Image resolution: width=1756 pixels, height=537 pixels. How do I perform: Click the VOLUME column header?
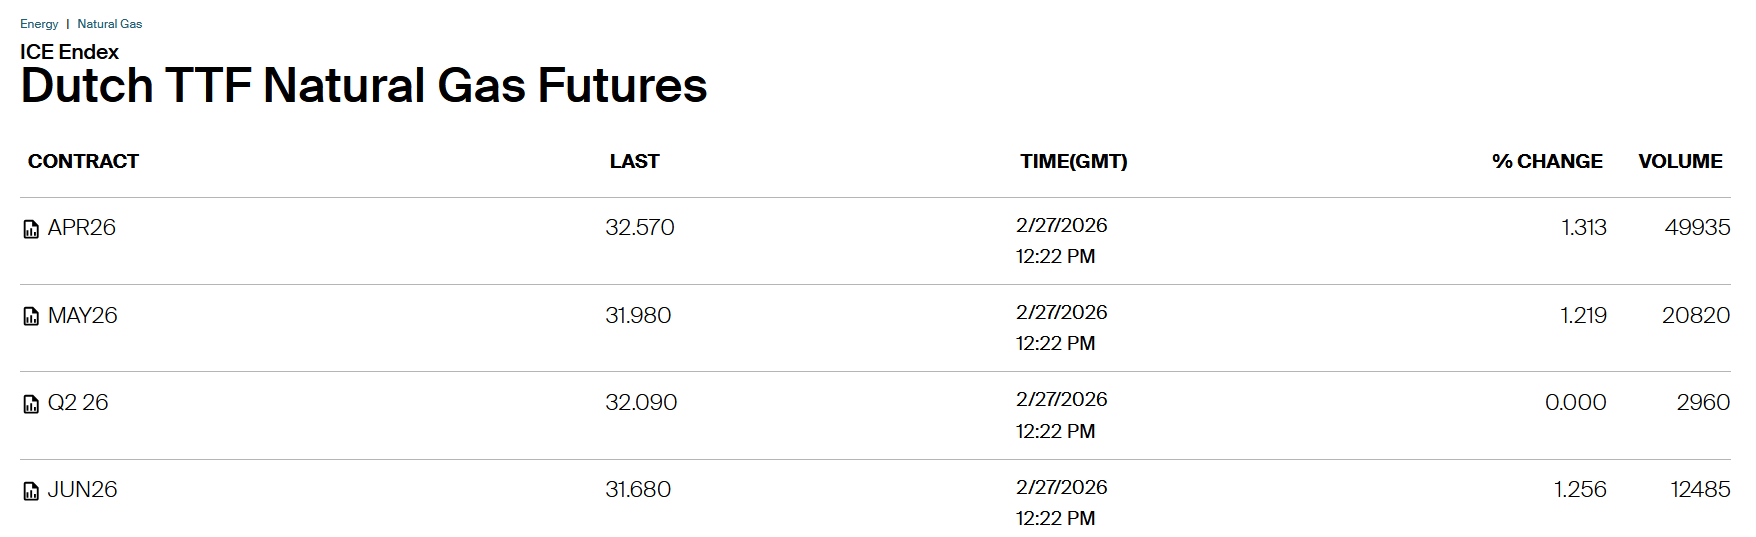(x=1680, y=161)
